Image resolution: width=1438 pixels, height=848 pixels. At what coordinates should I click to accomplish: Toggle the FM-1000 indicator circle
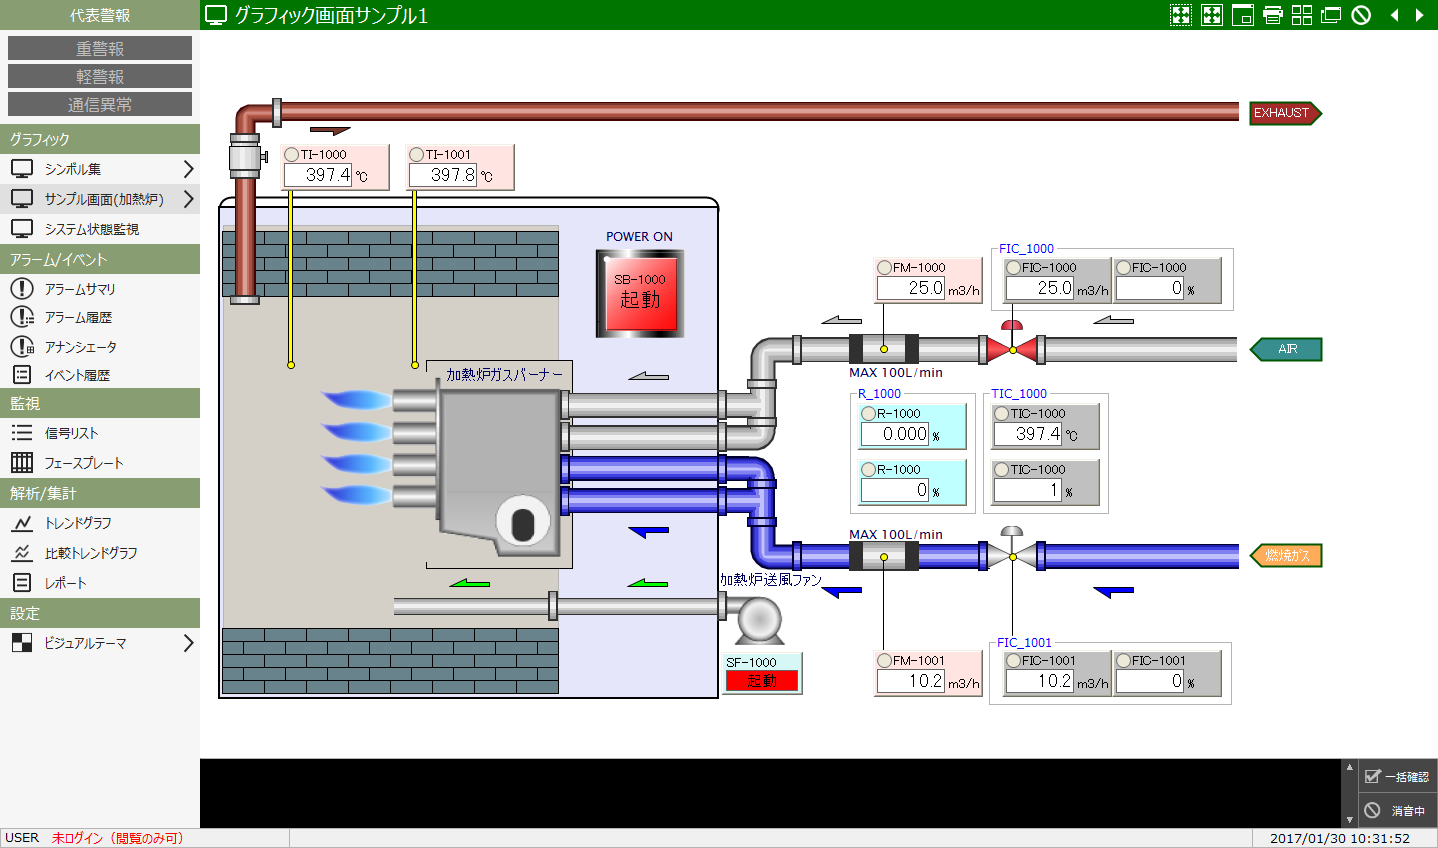[x=884, y=268]
